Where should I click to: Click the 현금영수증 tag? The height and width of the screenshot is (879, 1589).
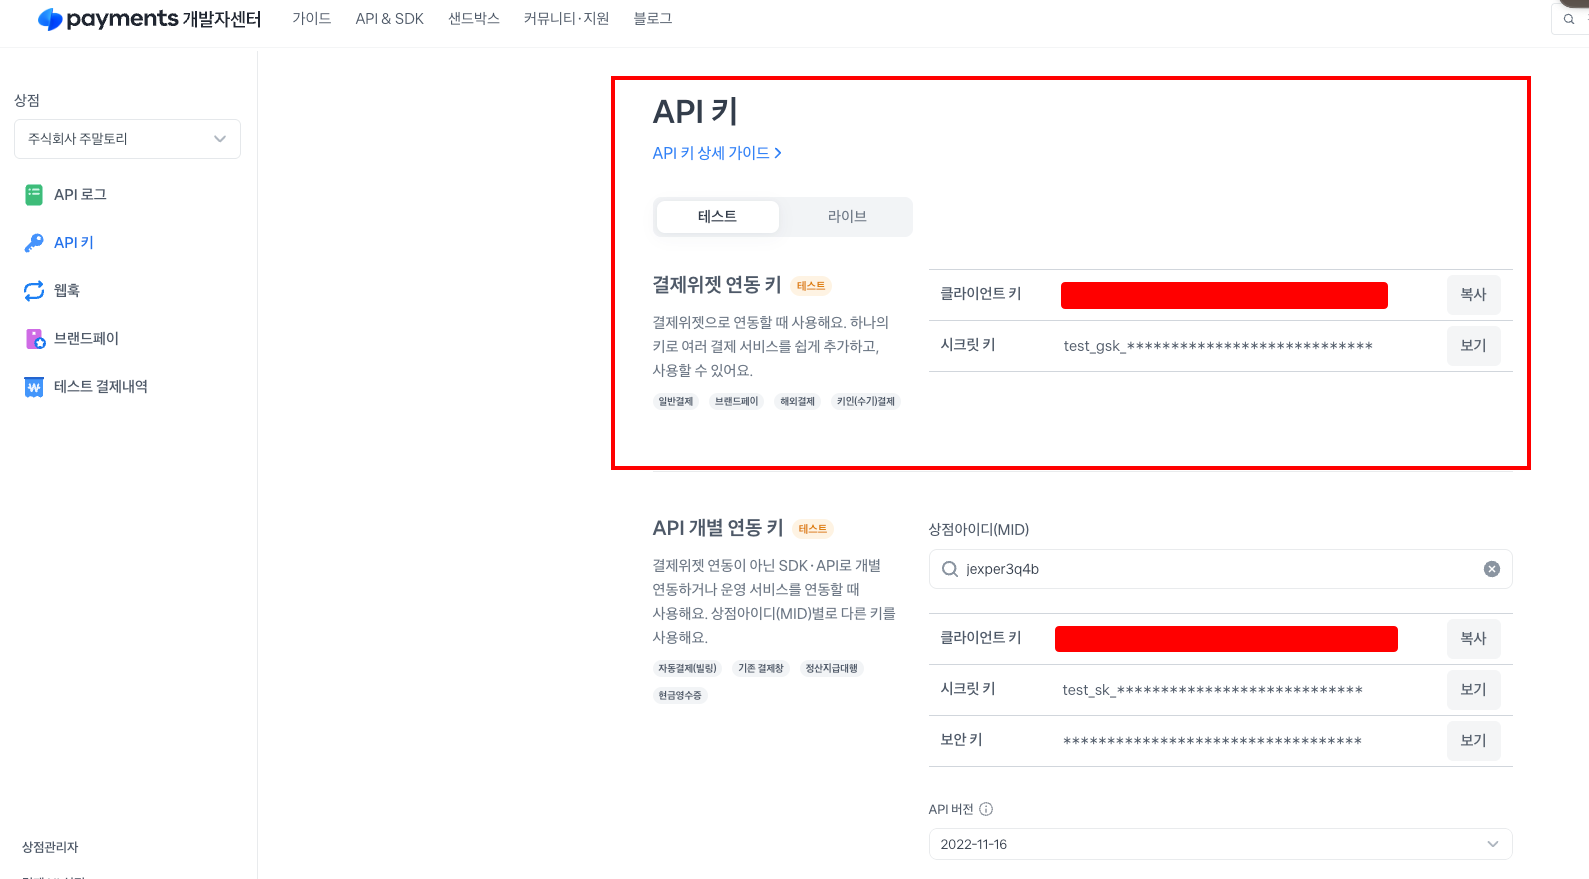[680, 696]
